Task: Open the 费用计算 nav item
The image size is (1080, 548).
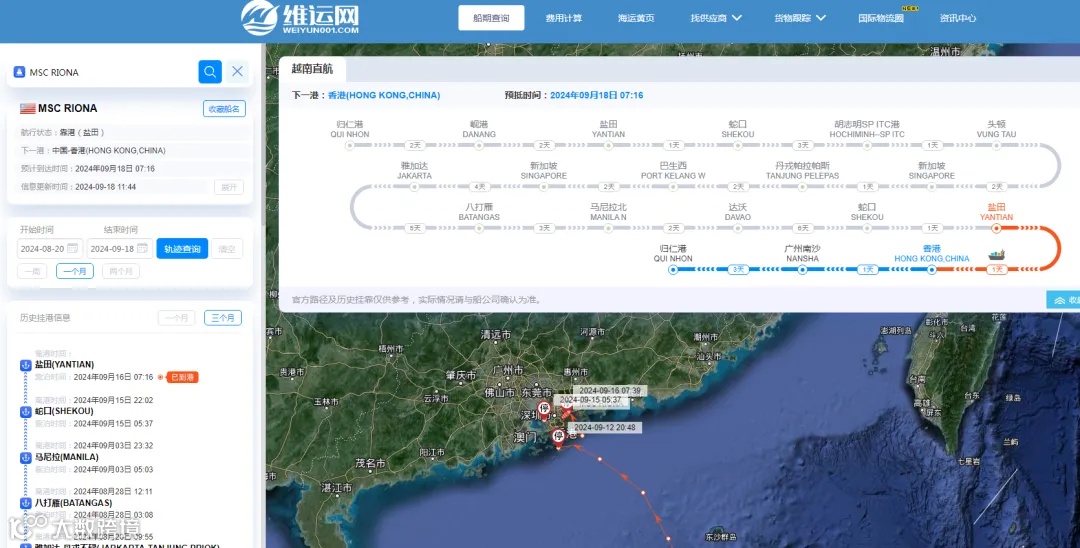Action: [563, 19]
